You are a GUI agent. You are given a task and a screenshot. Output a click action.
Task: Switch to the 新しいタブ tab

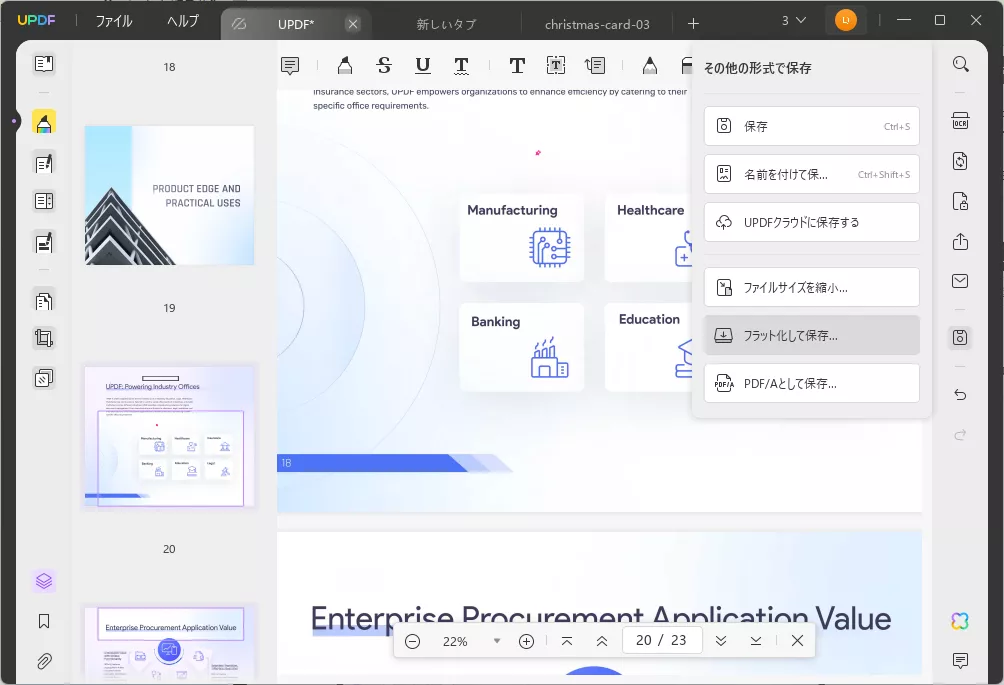tap(446, 24)
